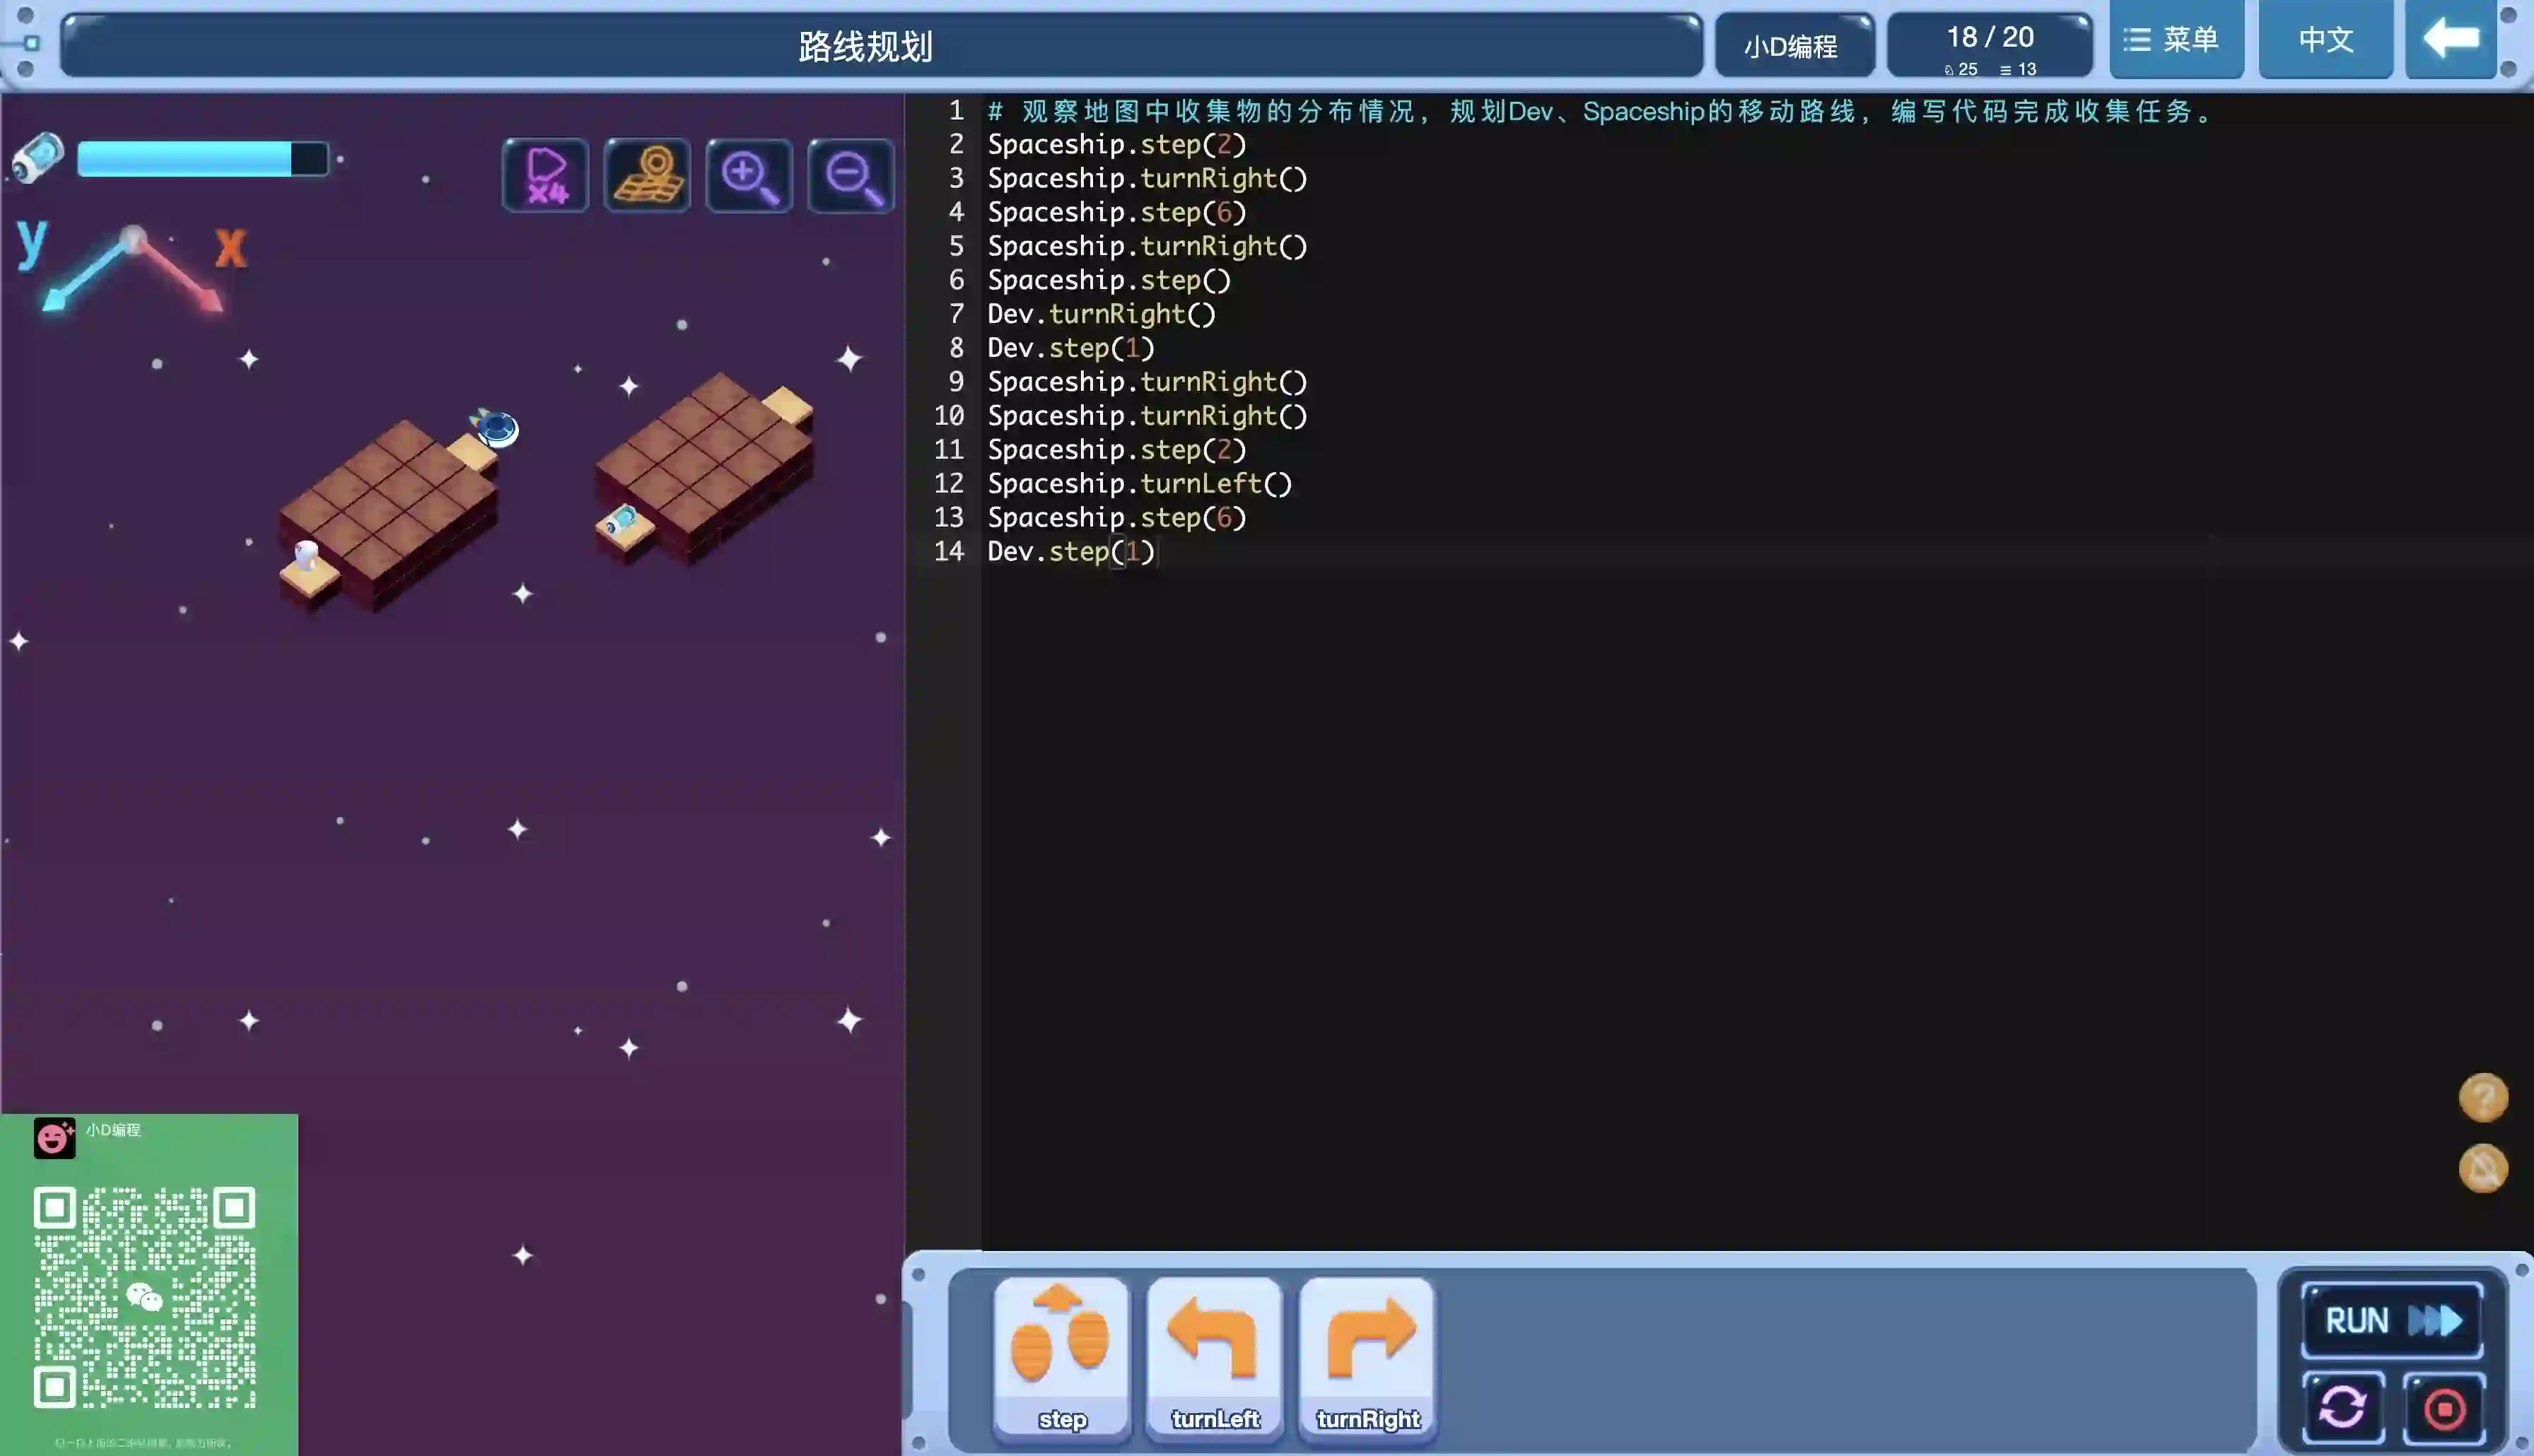Go back using the arrow button
Viewport: 2534px width, 1456px height.
click(2450, 40)
